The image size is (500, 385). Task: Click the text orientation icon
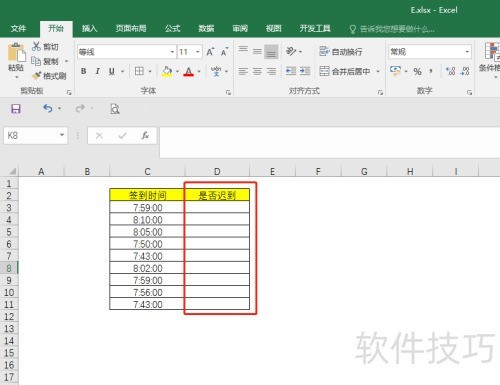(x=291, y=51)
